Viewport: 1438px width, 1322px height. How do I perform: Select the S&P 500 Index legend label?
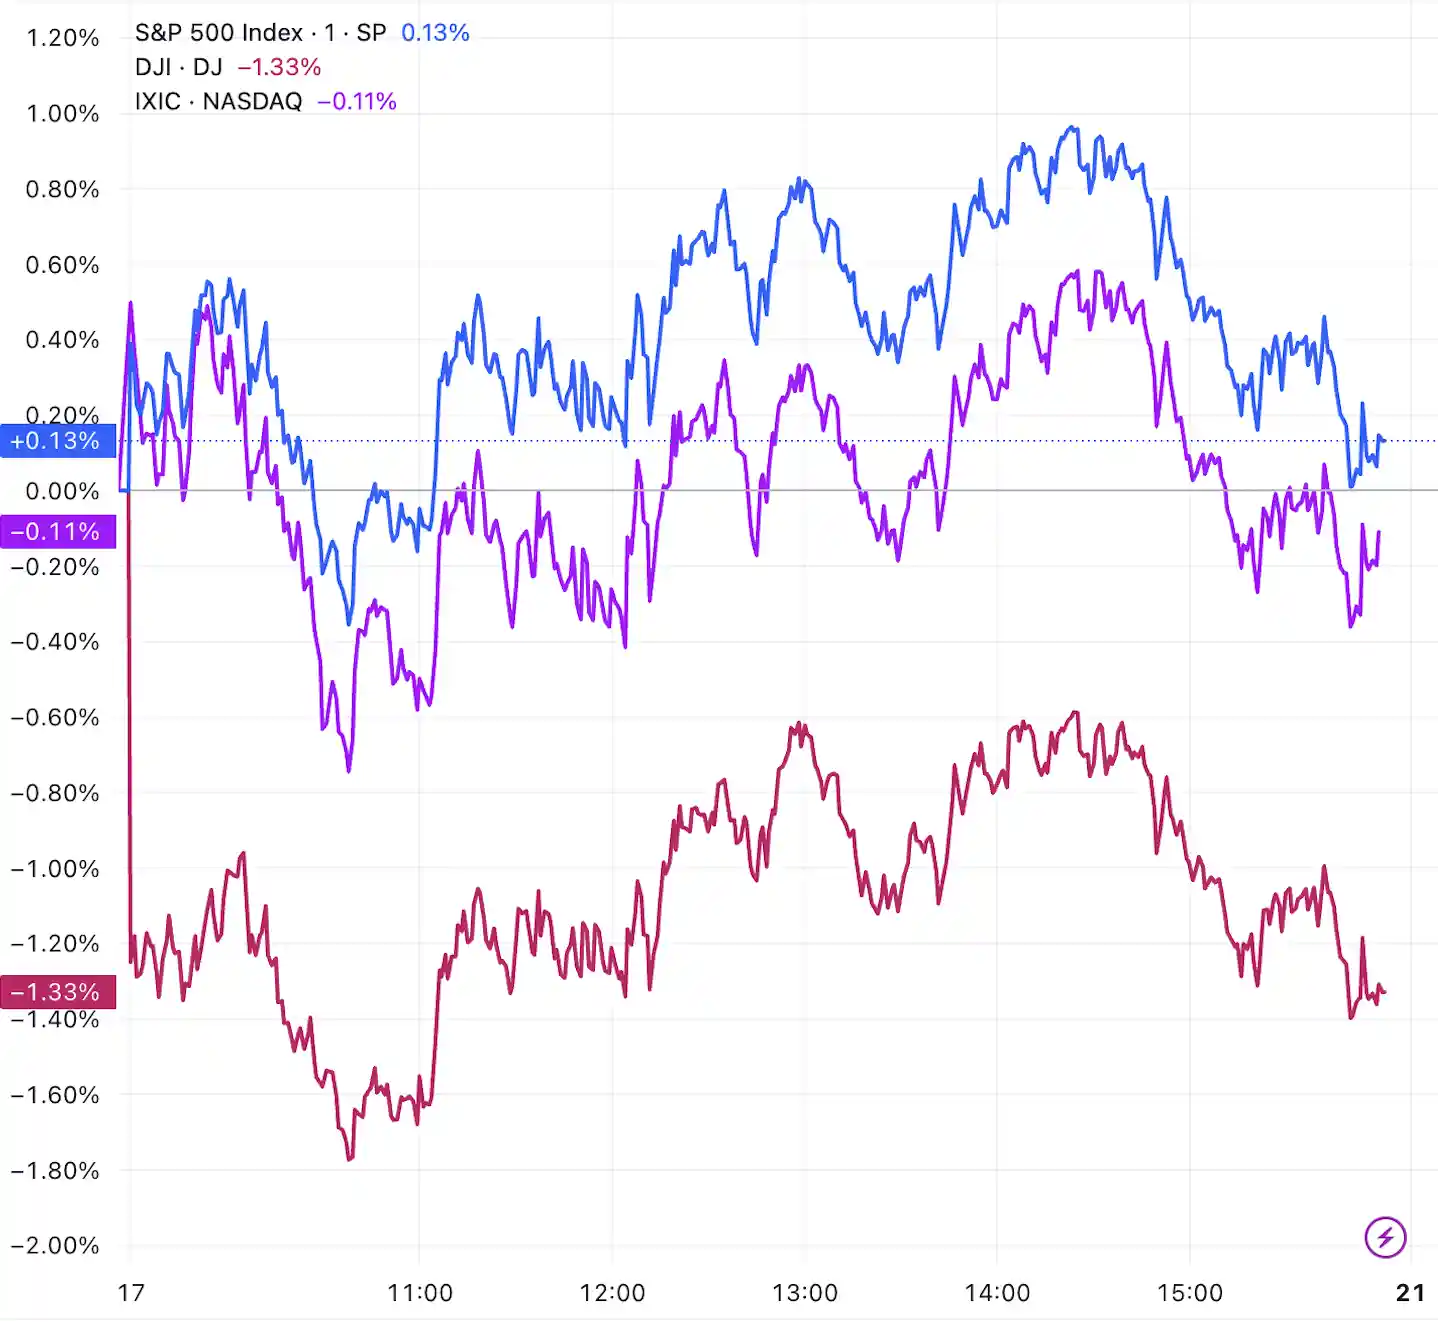click(260, 33)
